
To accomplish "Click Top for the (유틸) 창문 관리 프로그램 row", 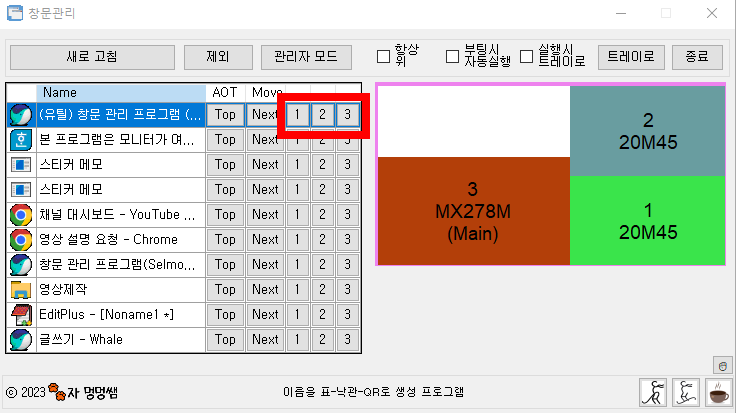I will tap(225, 115).
